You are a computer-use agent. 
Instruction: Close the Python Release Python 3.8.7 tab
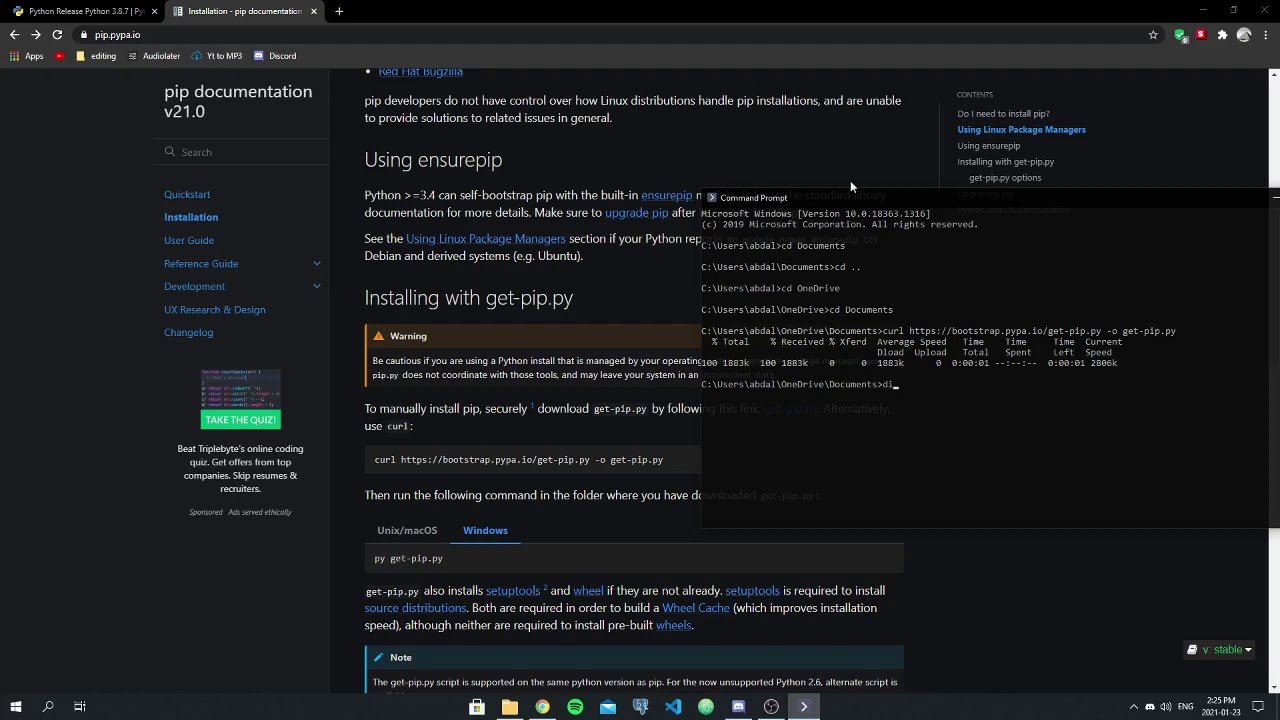point(154,11)
